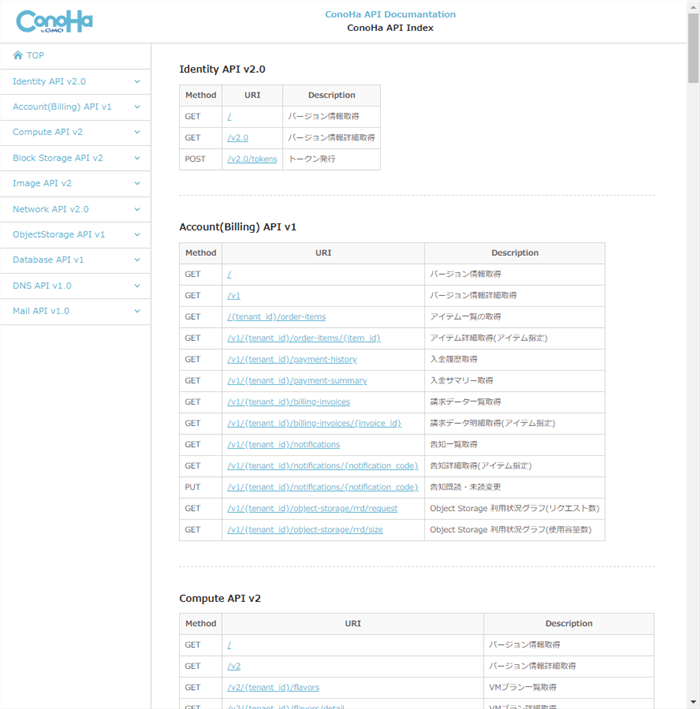Select Database API v1 in sidebar

(48, 260)
